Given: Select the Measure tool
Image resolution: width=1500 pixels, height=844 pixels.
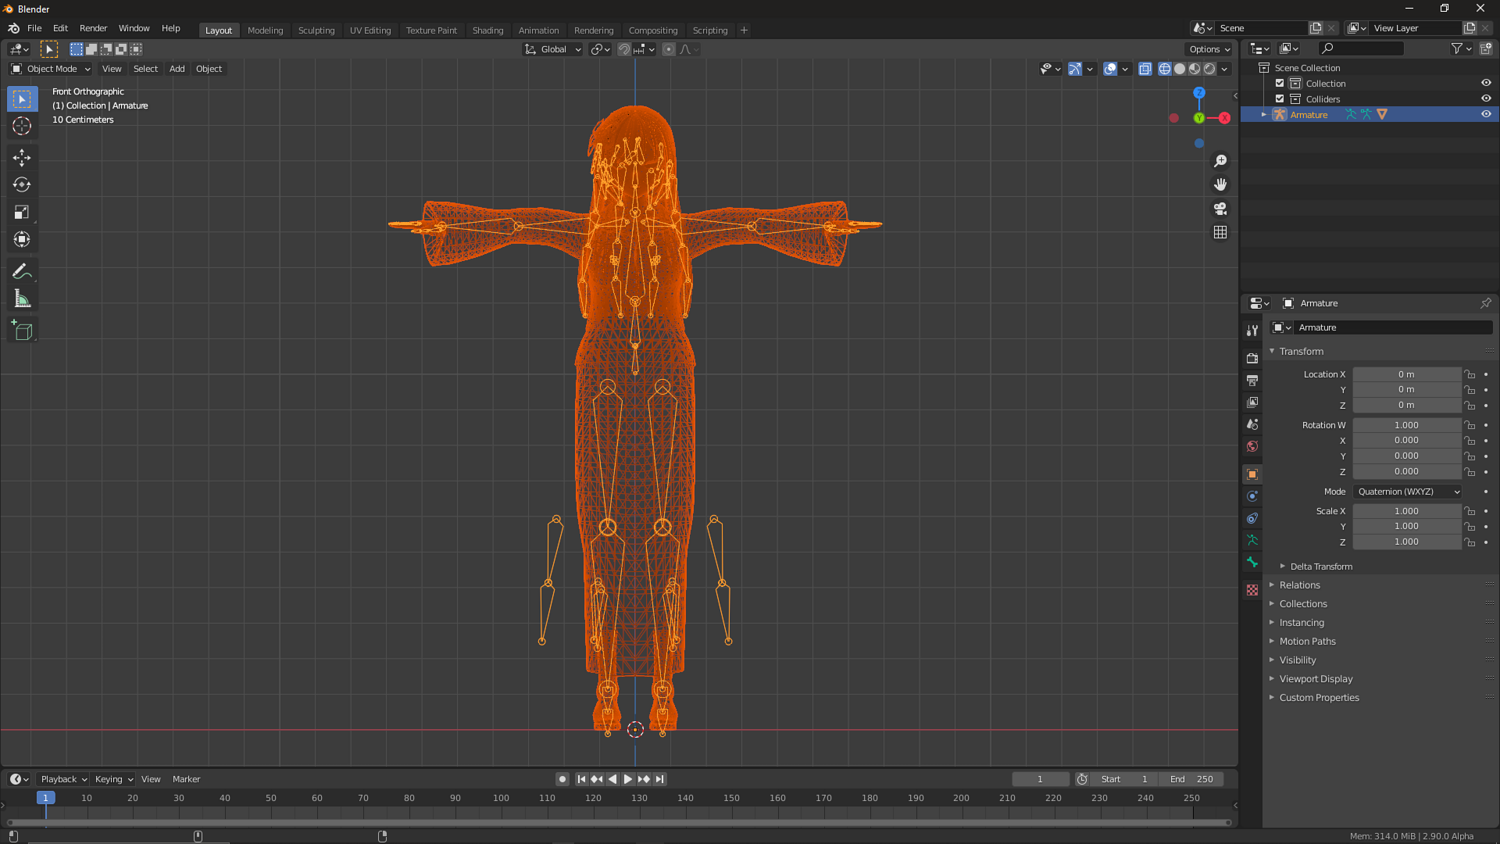Looking at the screenshot, I should coord(22,299).
